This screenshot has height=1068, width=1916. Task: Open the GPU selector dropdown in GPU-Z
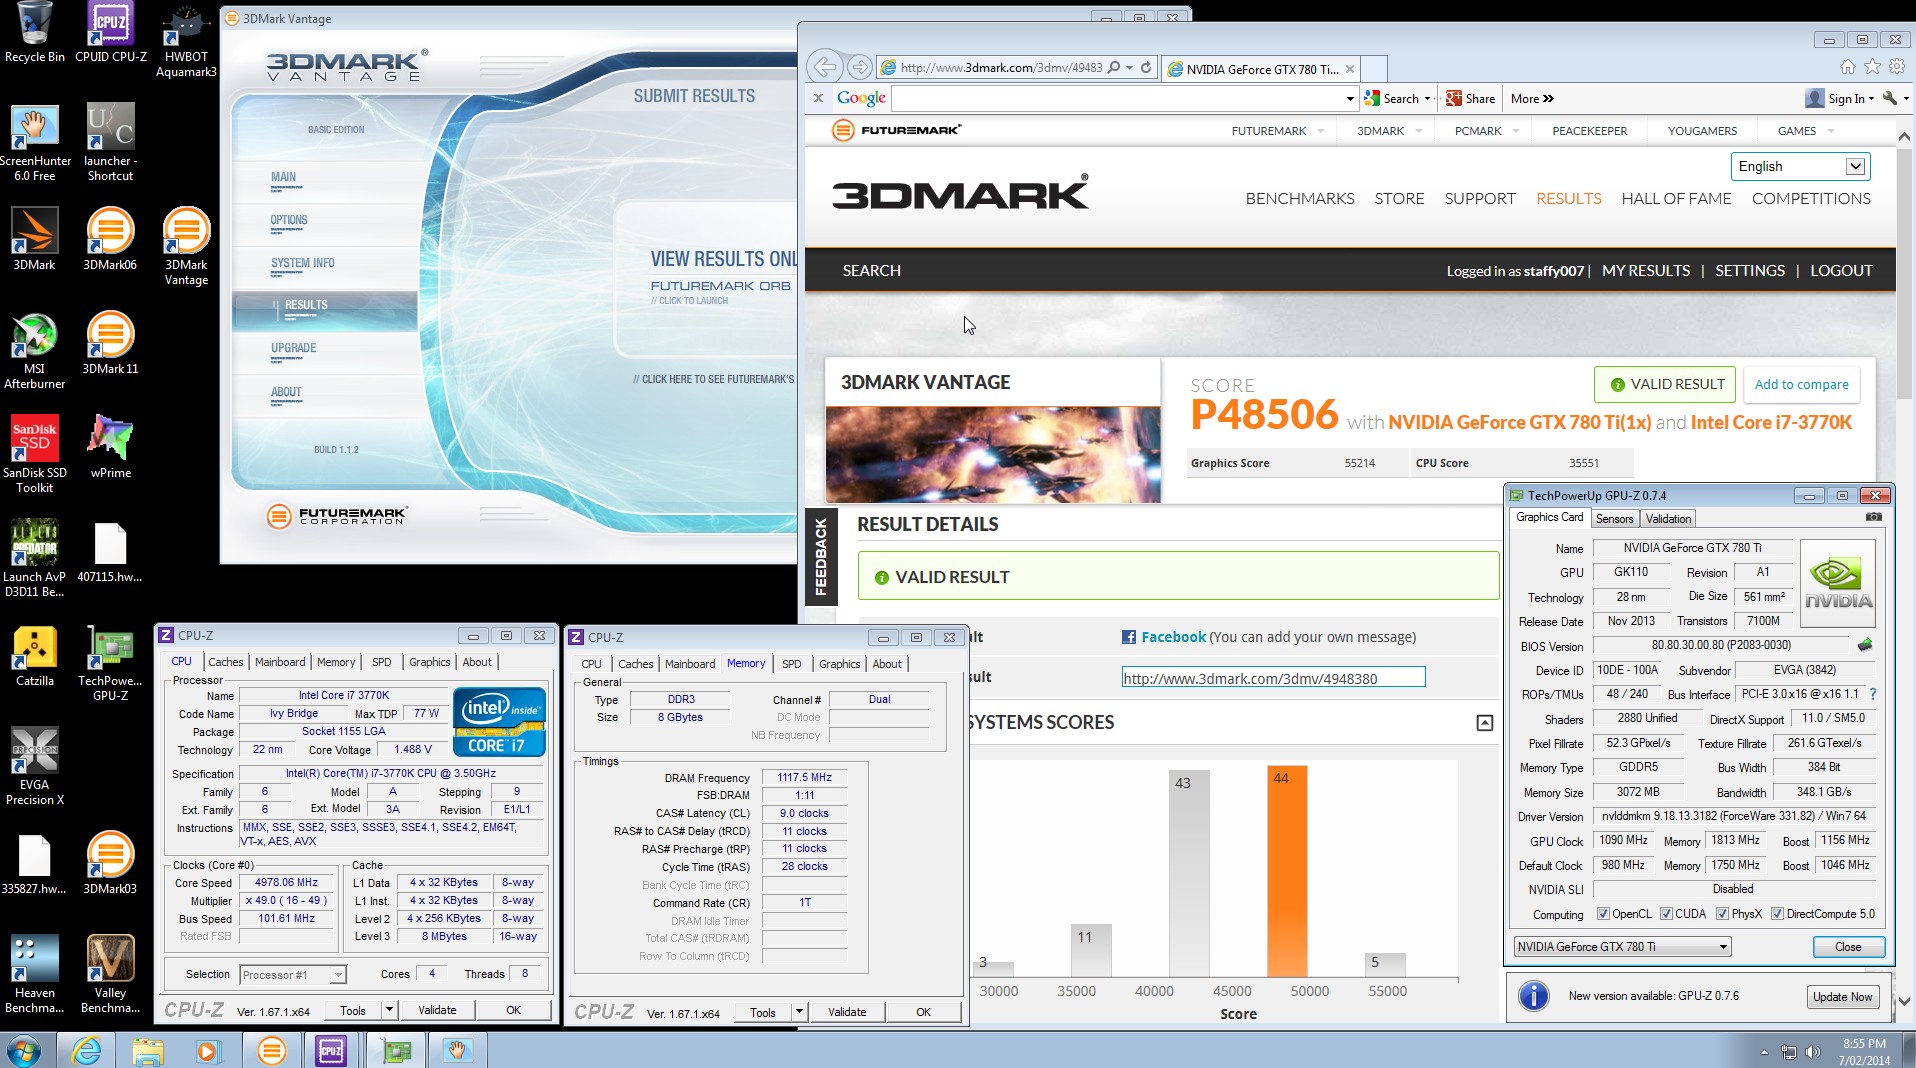(x=1621, y=947)
